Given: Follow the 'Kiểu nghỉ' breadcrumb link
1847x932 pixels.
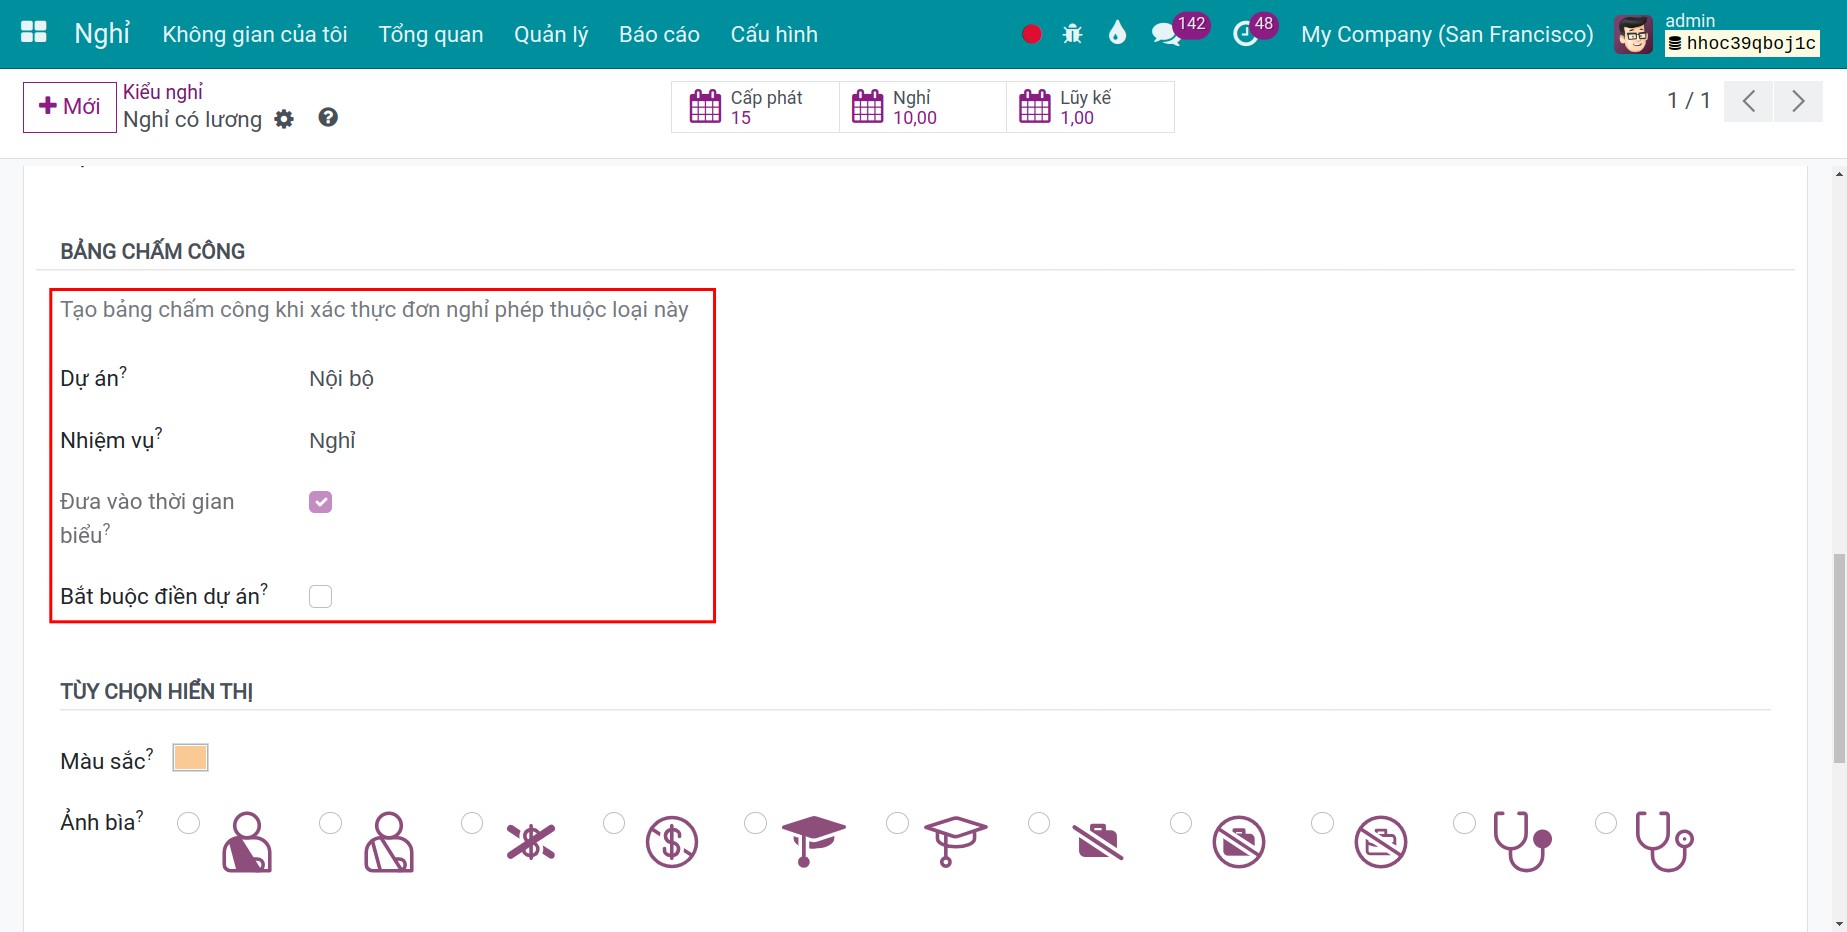Looking at the screenshot, I should pos(163,92).
